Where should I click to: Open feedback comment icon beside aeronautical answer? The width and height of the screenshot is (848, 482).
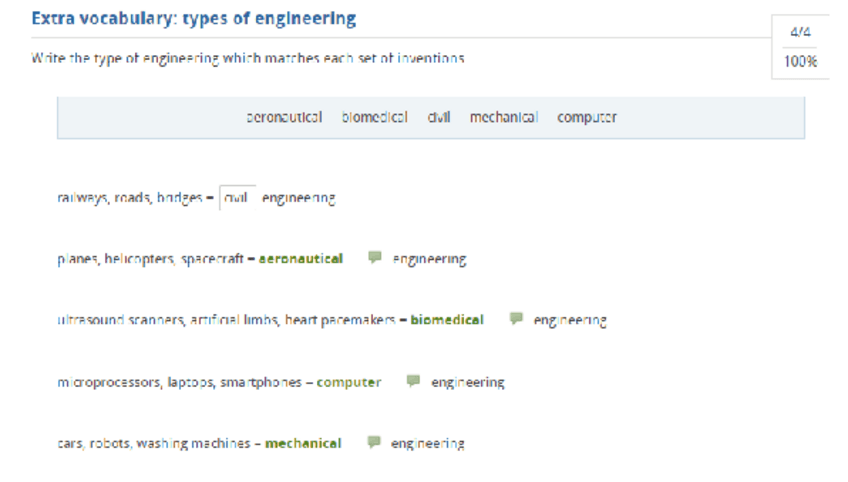click(x=375, y=258)
